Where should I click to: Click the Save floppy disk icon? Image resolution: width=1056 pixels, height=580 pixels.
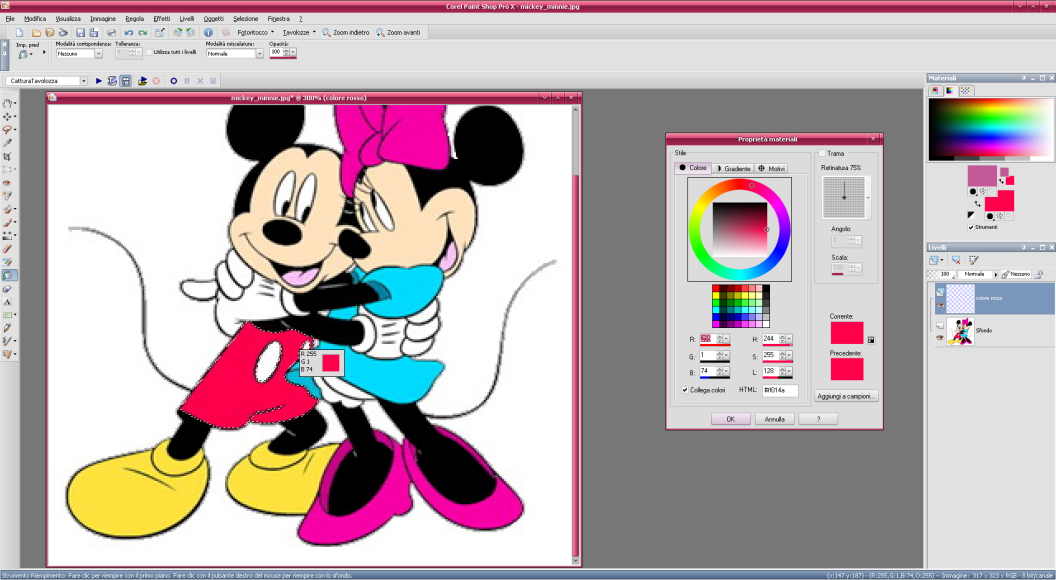coord(80,32)
